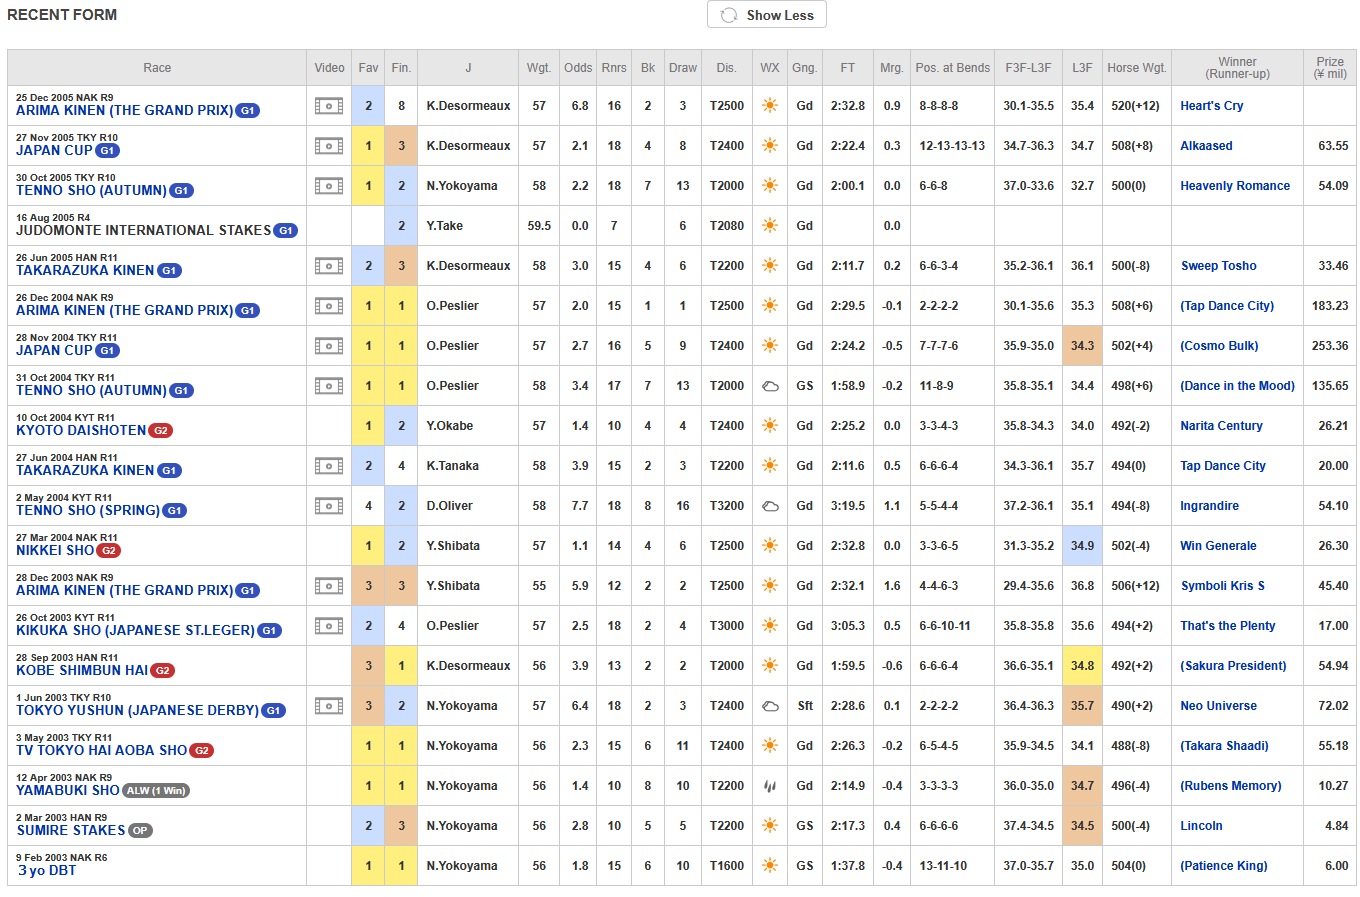The image size is (1360, 897).
Task: Open winner Lincoln's page
Action: click(1201, 826)
